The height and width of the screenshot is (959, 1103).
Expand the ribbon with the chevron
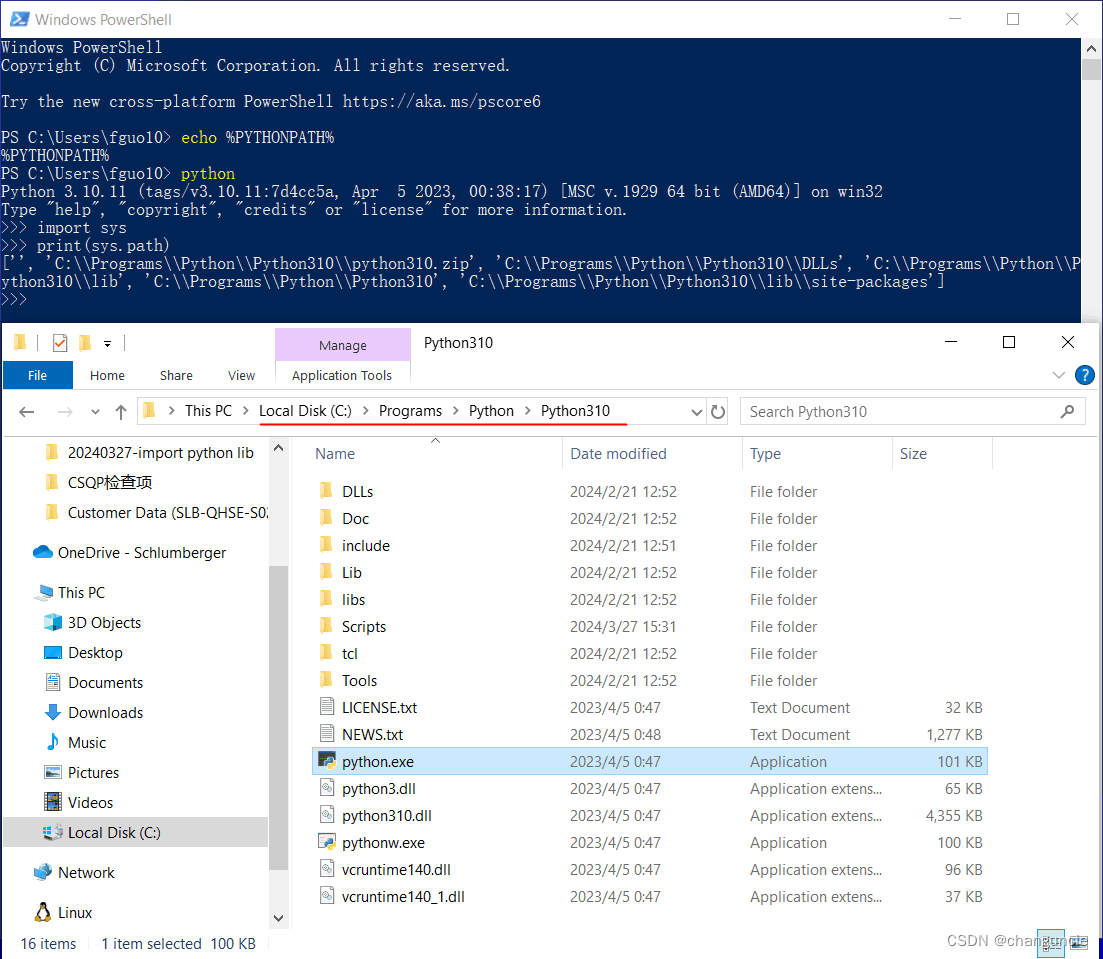1058,375
